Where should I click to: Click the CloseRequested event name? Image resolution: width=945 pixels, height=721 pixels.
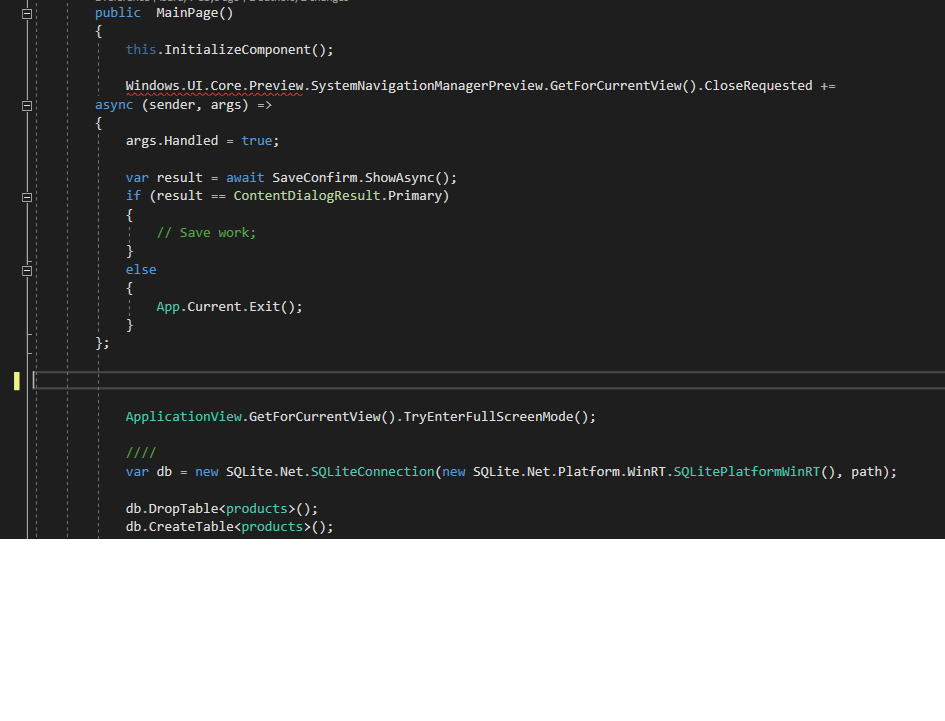click(x=758, y=86)
